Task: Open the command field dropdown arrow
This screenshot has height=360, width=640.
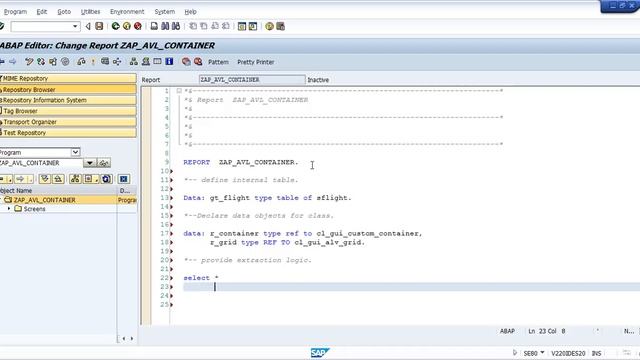Action: pos(75,26)
